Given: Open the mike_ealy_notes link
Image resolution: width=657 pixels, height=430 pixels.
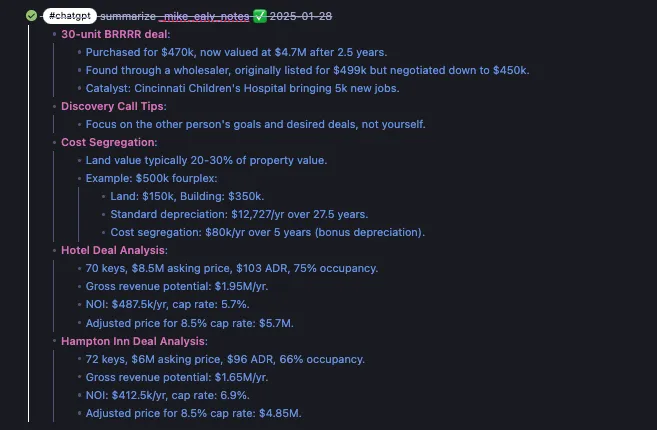Looking at the screenshot, I should pyautogui.click(x=205, y=16).
